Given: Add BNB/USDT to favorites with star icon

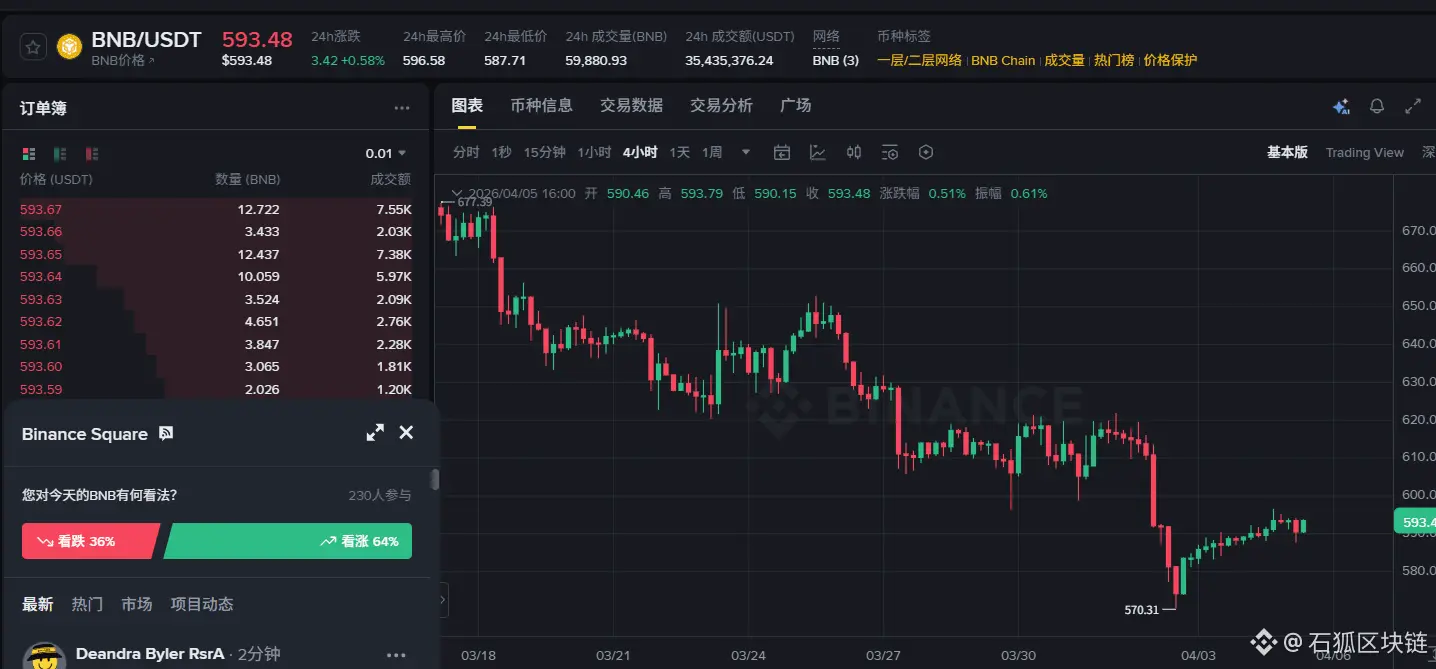Looking at the screenshot, I should (x=33, y=46).
